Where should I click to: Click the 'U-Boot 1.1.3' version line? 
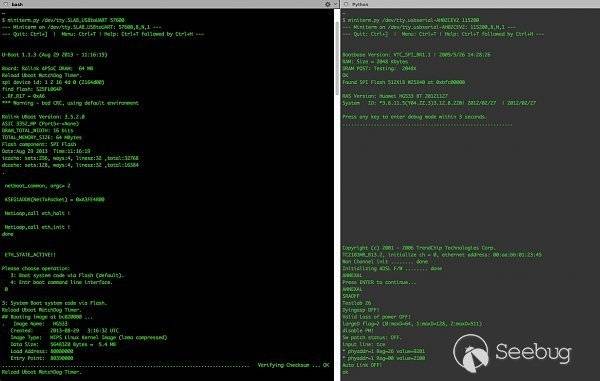tap(55, 55)
